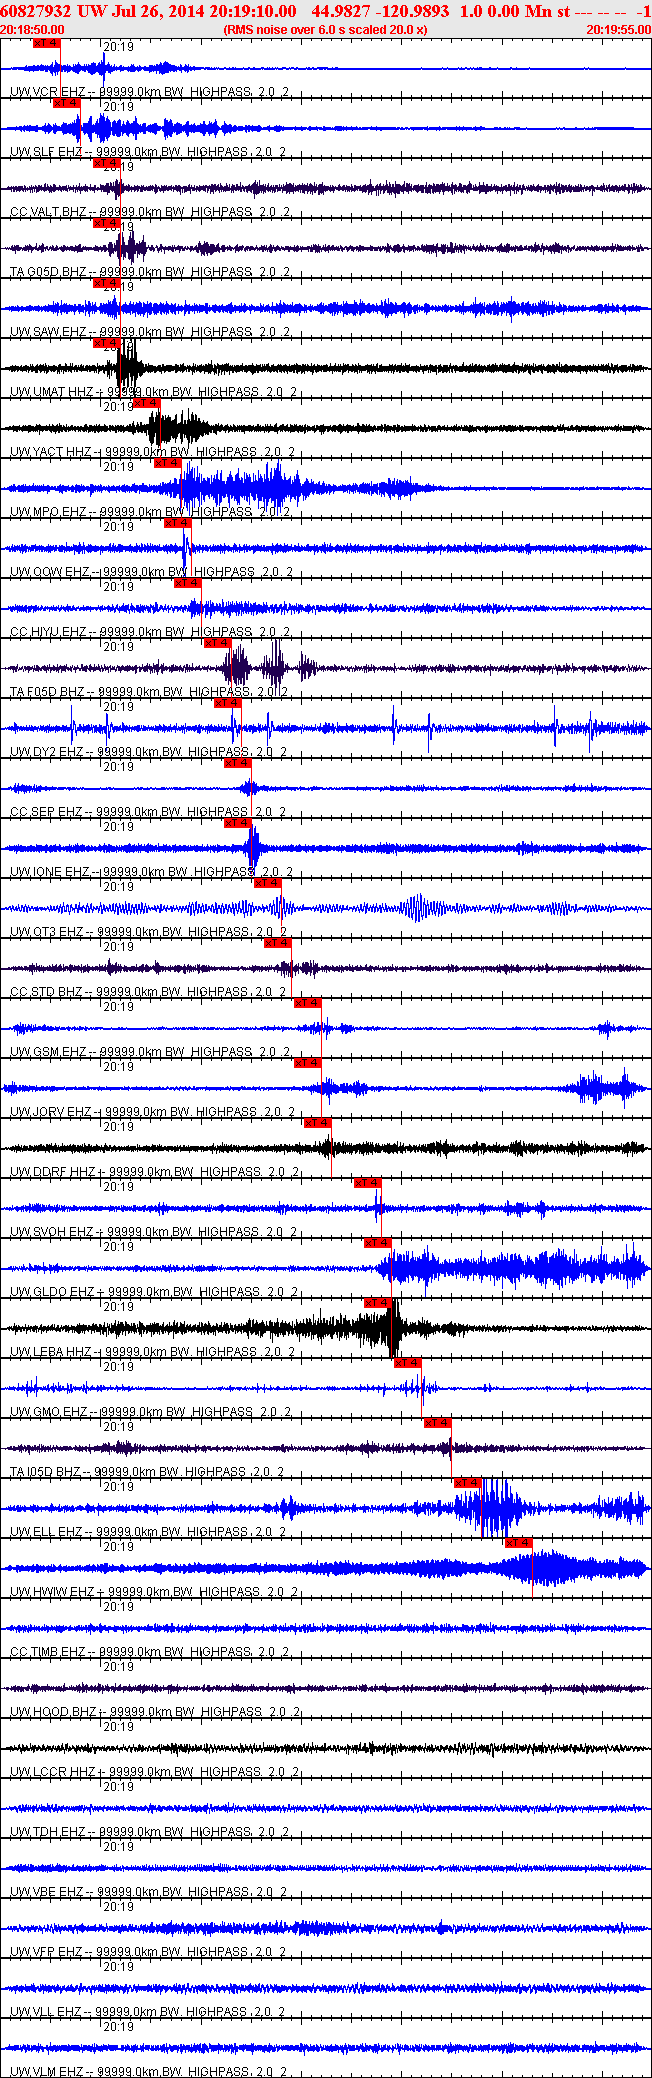Click red pick flag on TA.F05D trace
This screenshot has width=652, height=2078.
click(217, 643)
